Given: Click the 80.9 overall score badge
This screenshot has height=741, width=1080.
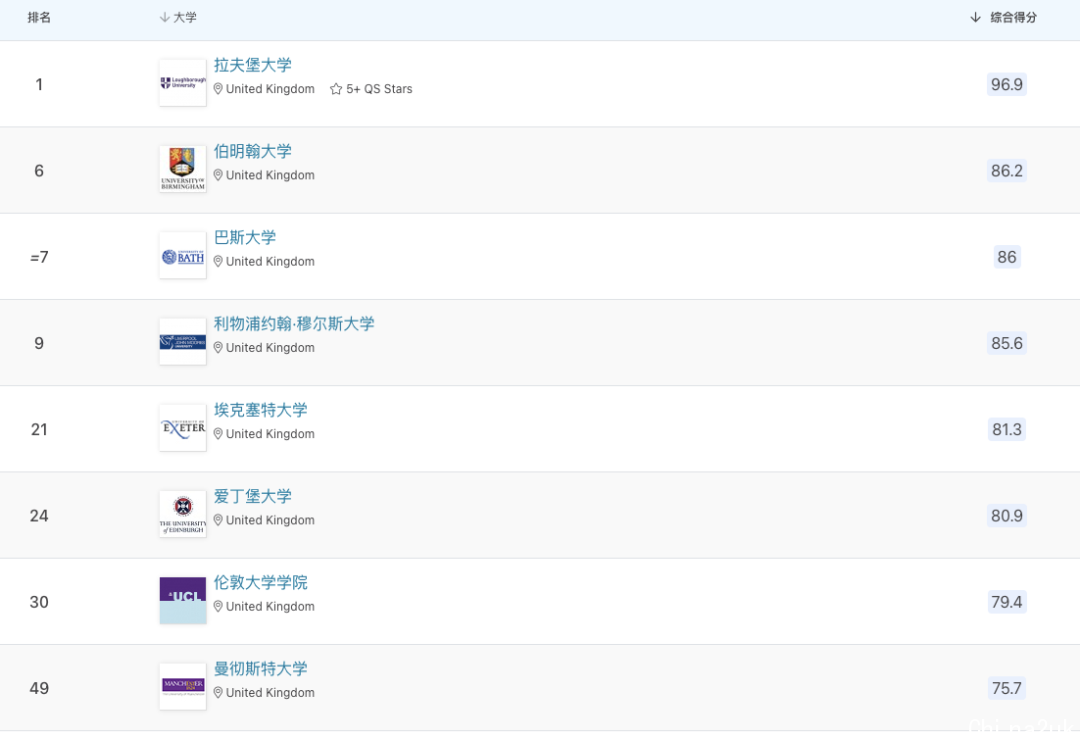Looking at the screenshot, I should pyautogui.click(x=1006, y=516).
